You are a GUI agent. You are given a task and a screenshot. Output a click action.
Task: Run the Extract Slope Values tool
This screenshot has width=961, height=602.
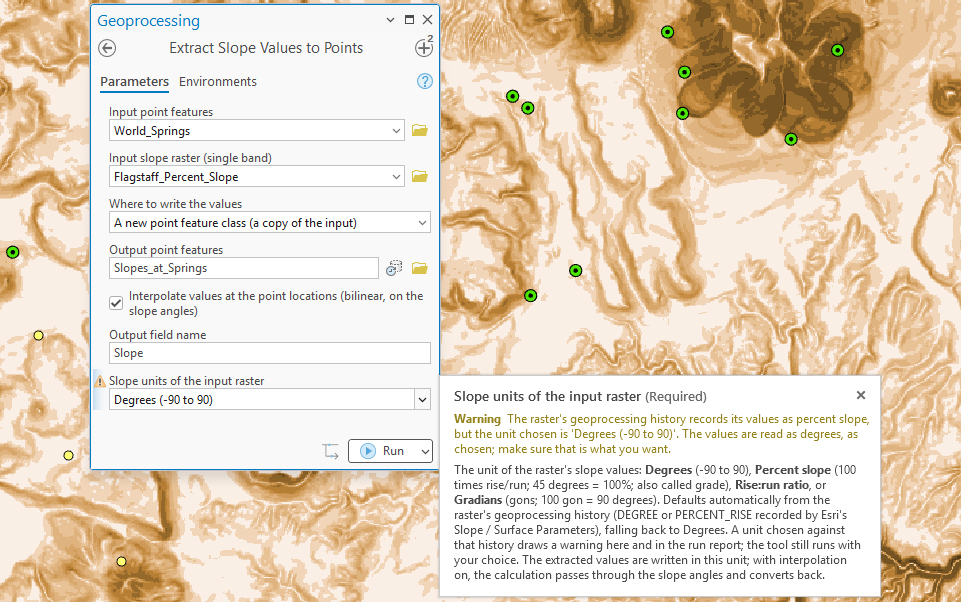[x=383, y=451]
